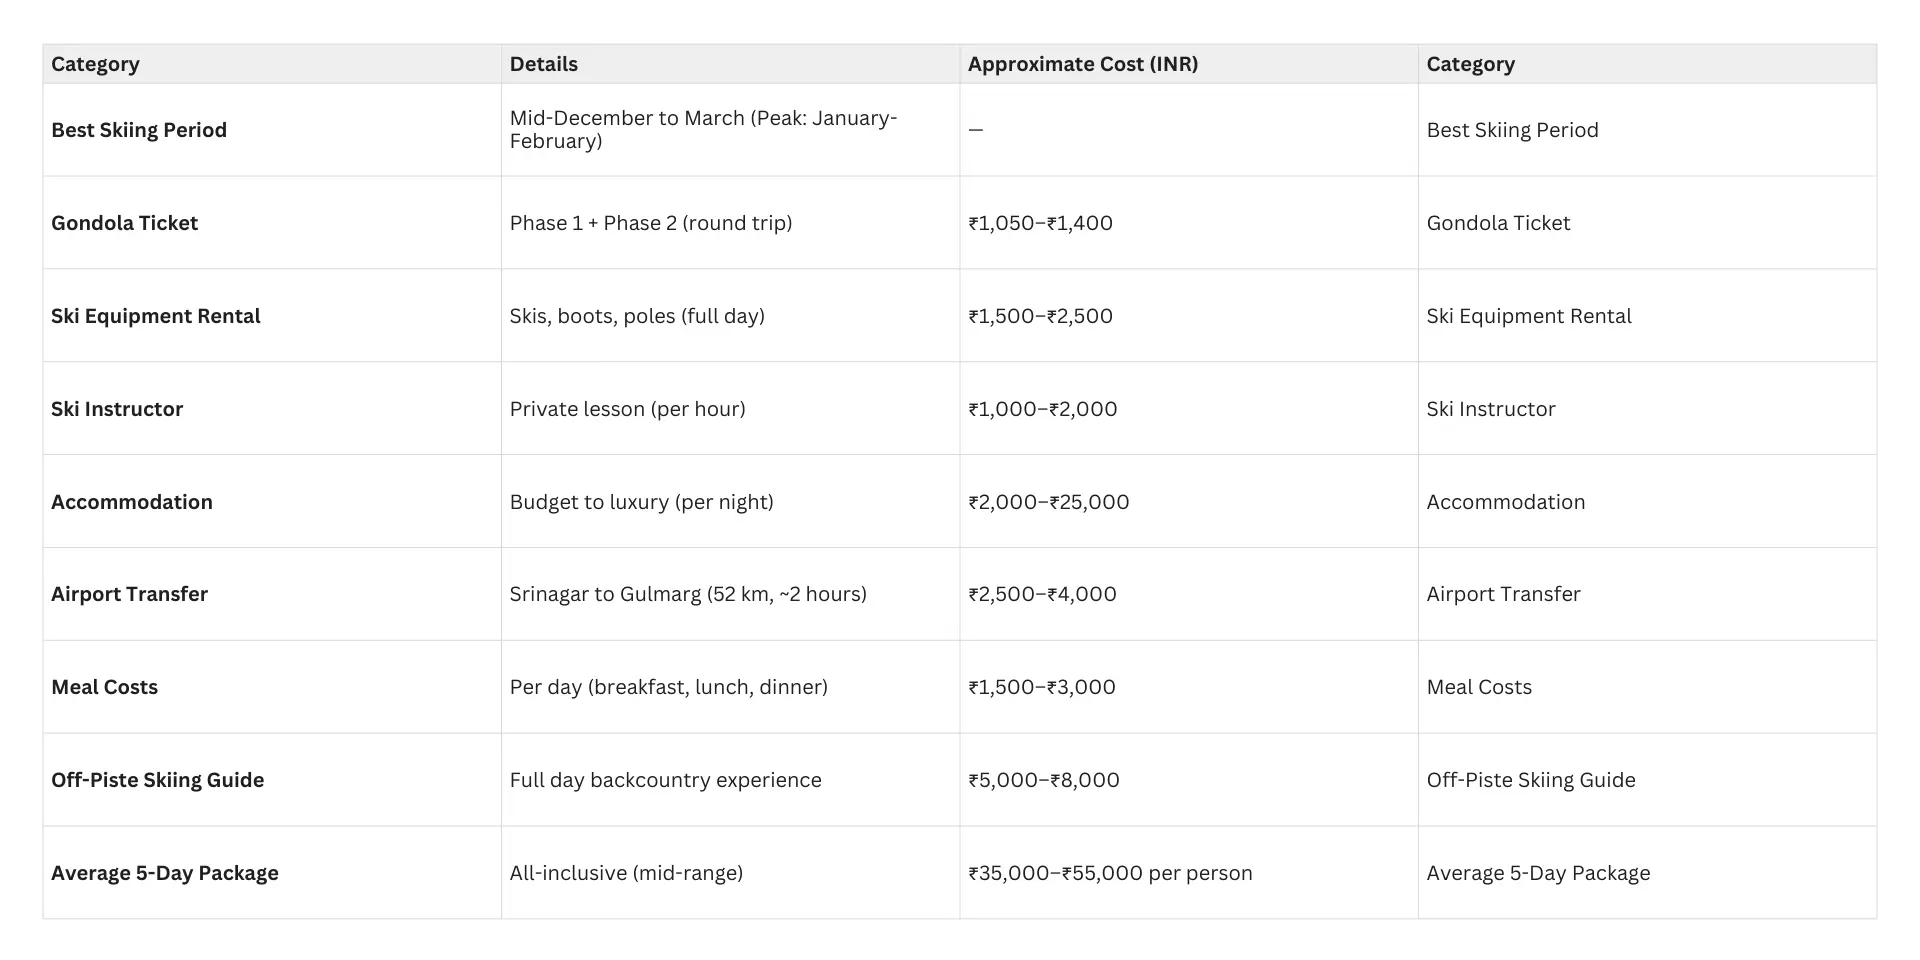
Task: Click the Approximate Cost (INR) header
Action: tap(1082, 64)
